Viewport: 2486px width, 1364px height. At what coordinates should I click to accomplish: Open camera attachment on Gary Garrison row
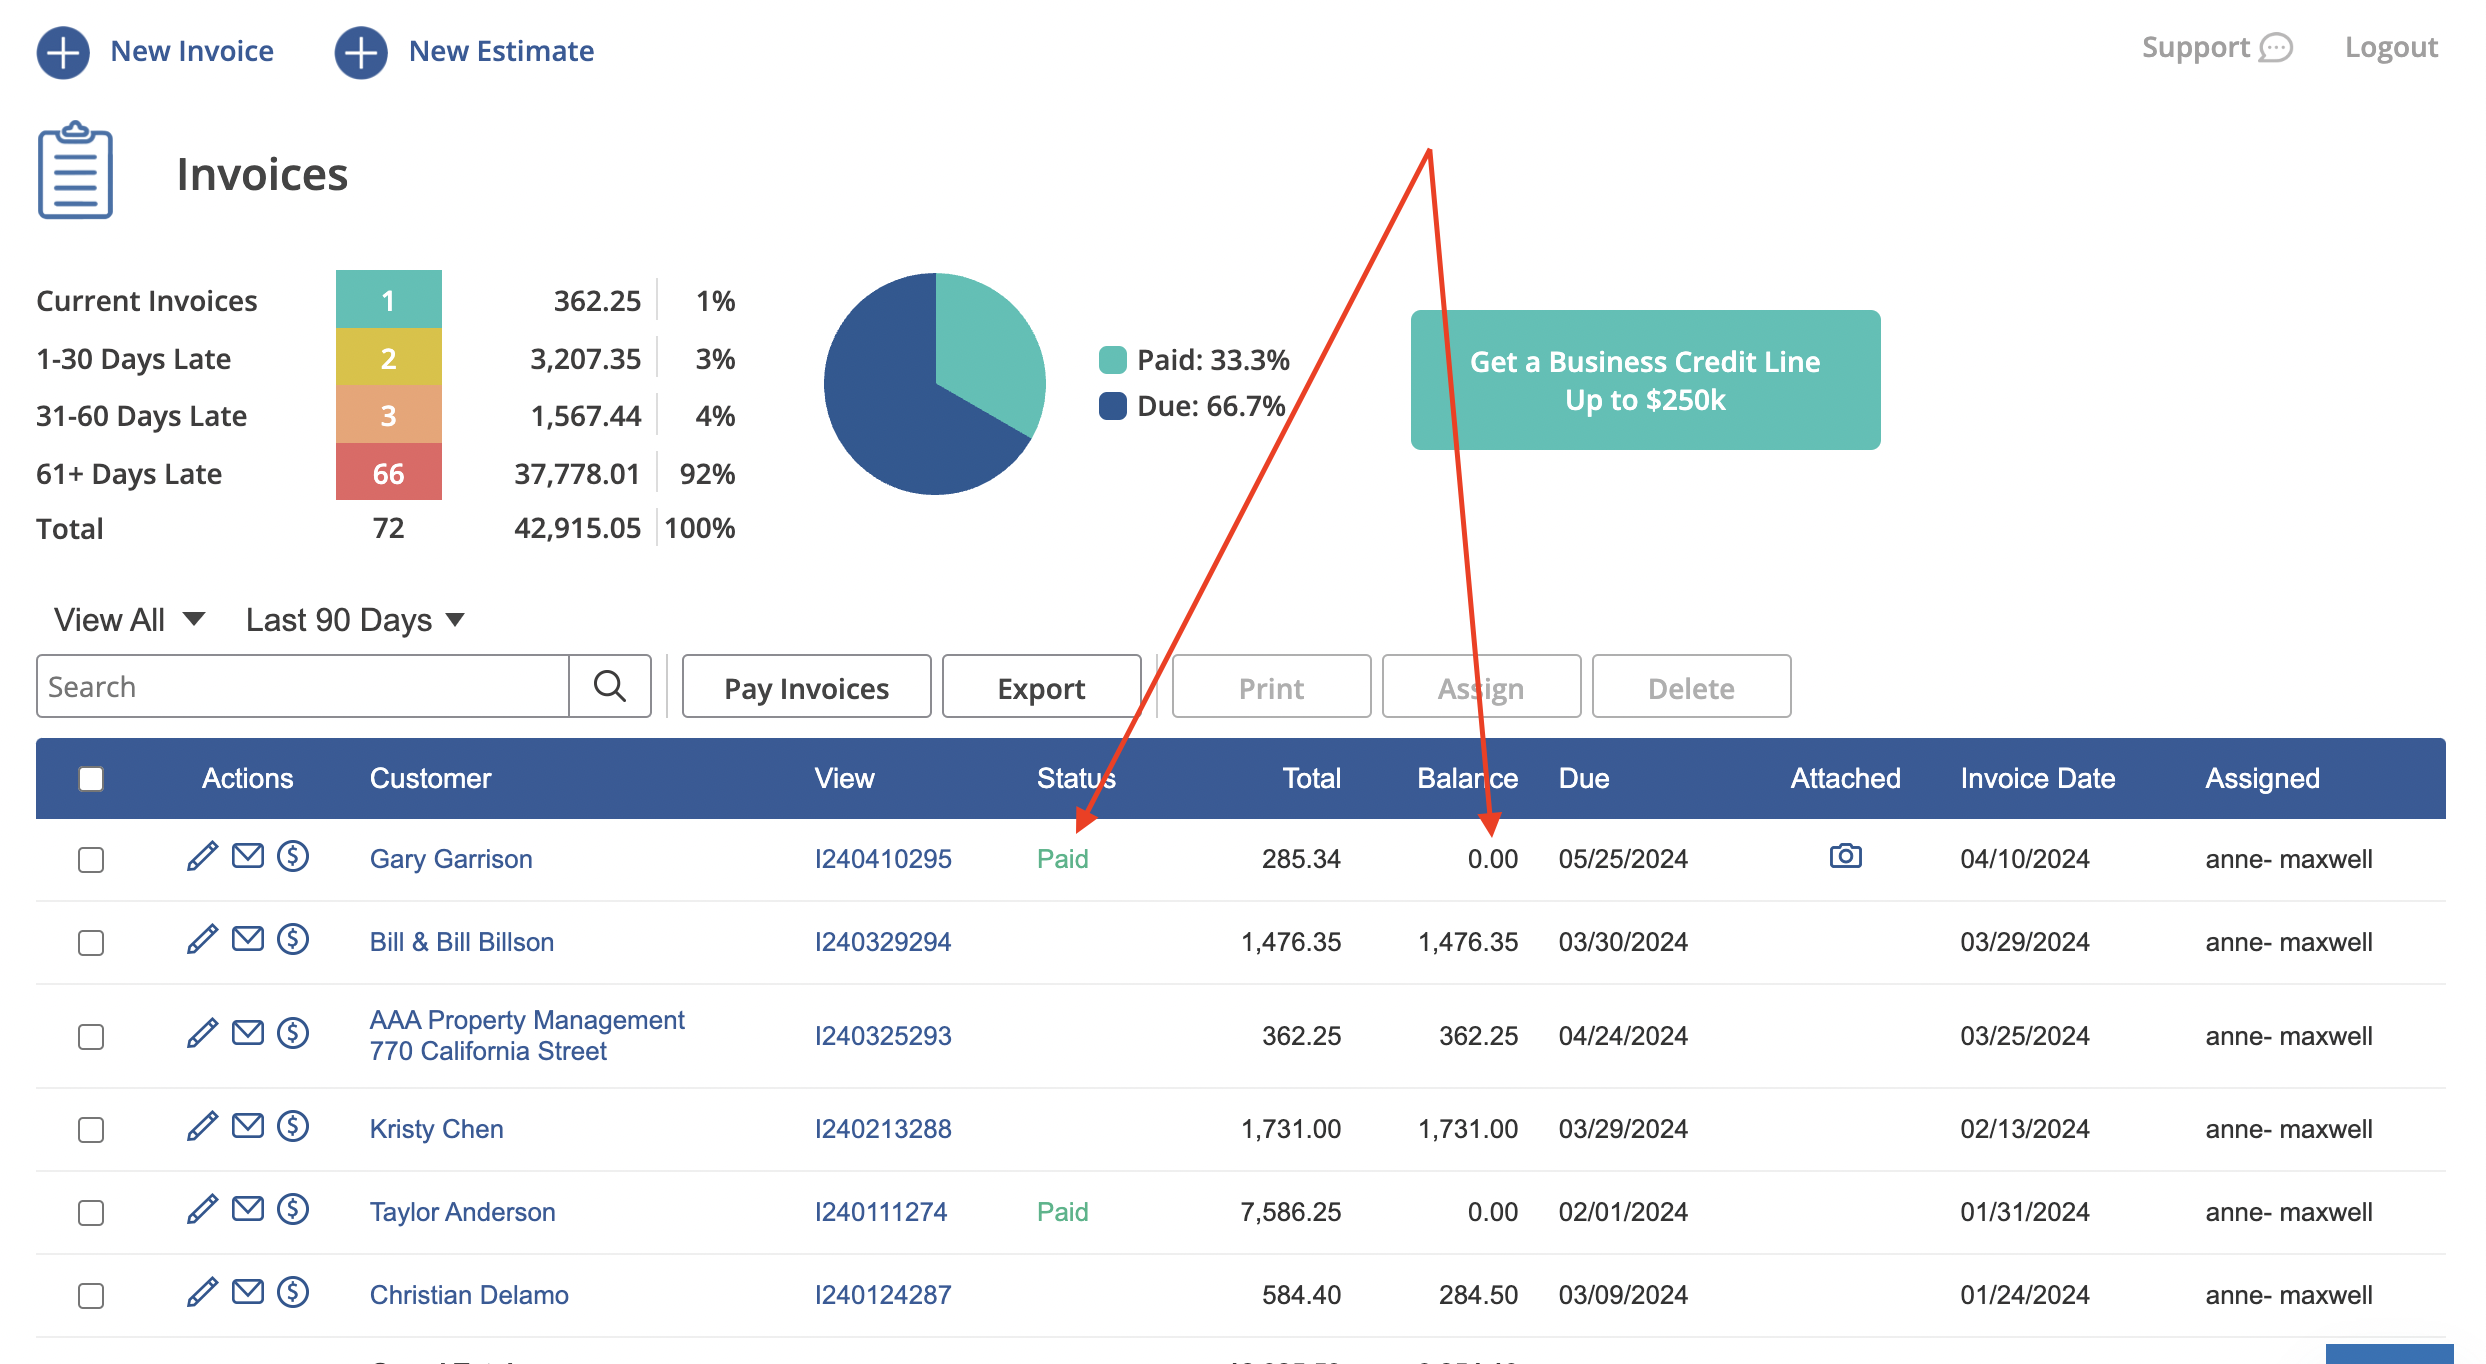(1845, 856)
